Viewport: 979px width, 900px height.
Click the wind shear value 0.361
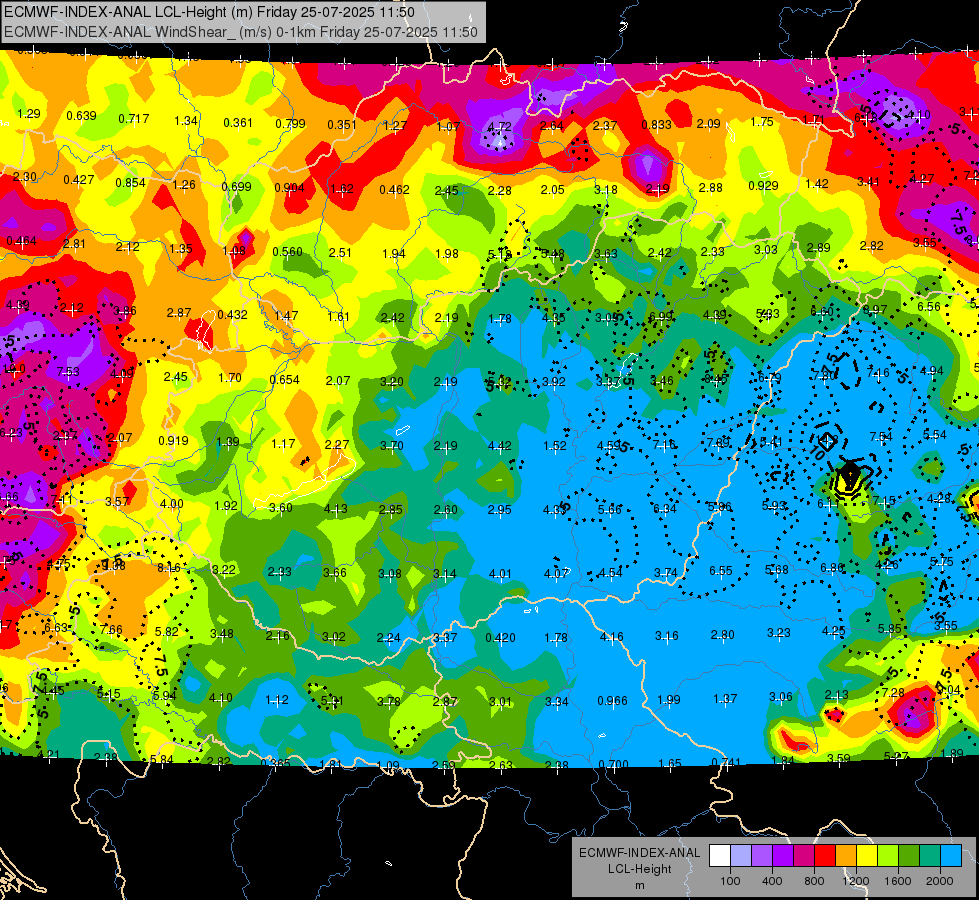(x=238, y=122)
